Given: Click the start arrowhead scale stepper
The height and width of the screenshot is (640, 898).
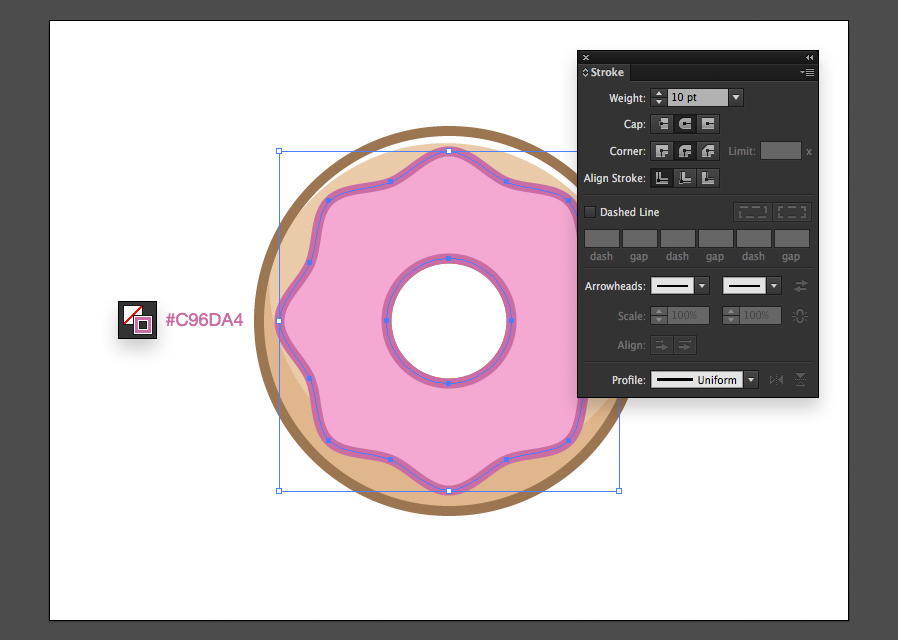Looking at the screenshot, I should pos(659,315).
